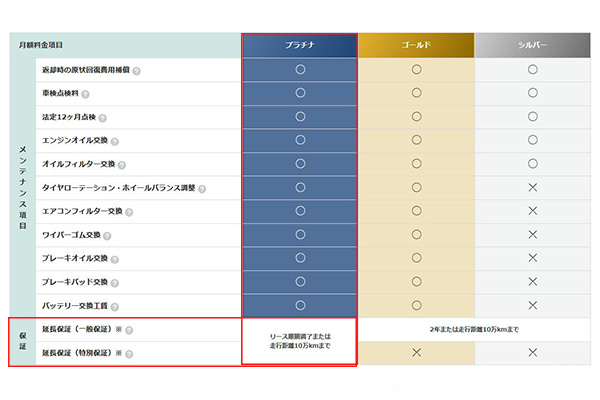Open help icon next to オイルフィルター交換
The image size is (600, 400).
[122, 165]
